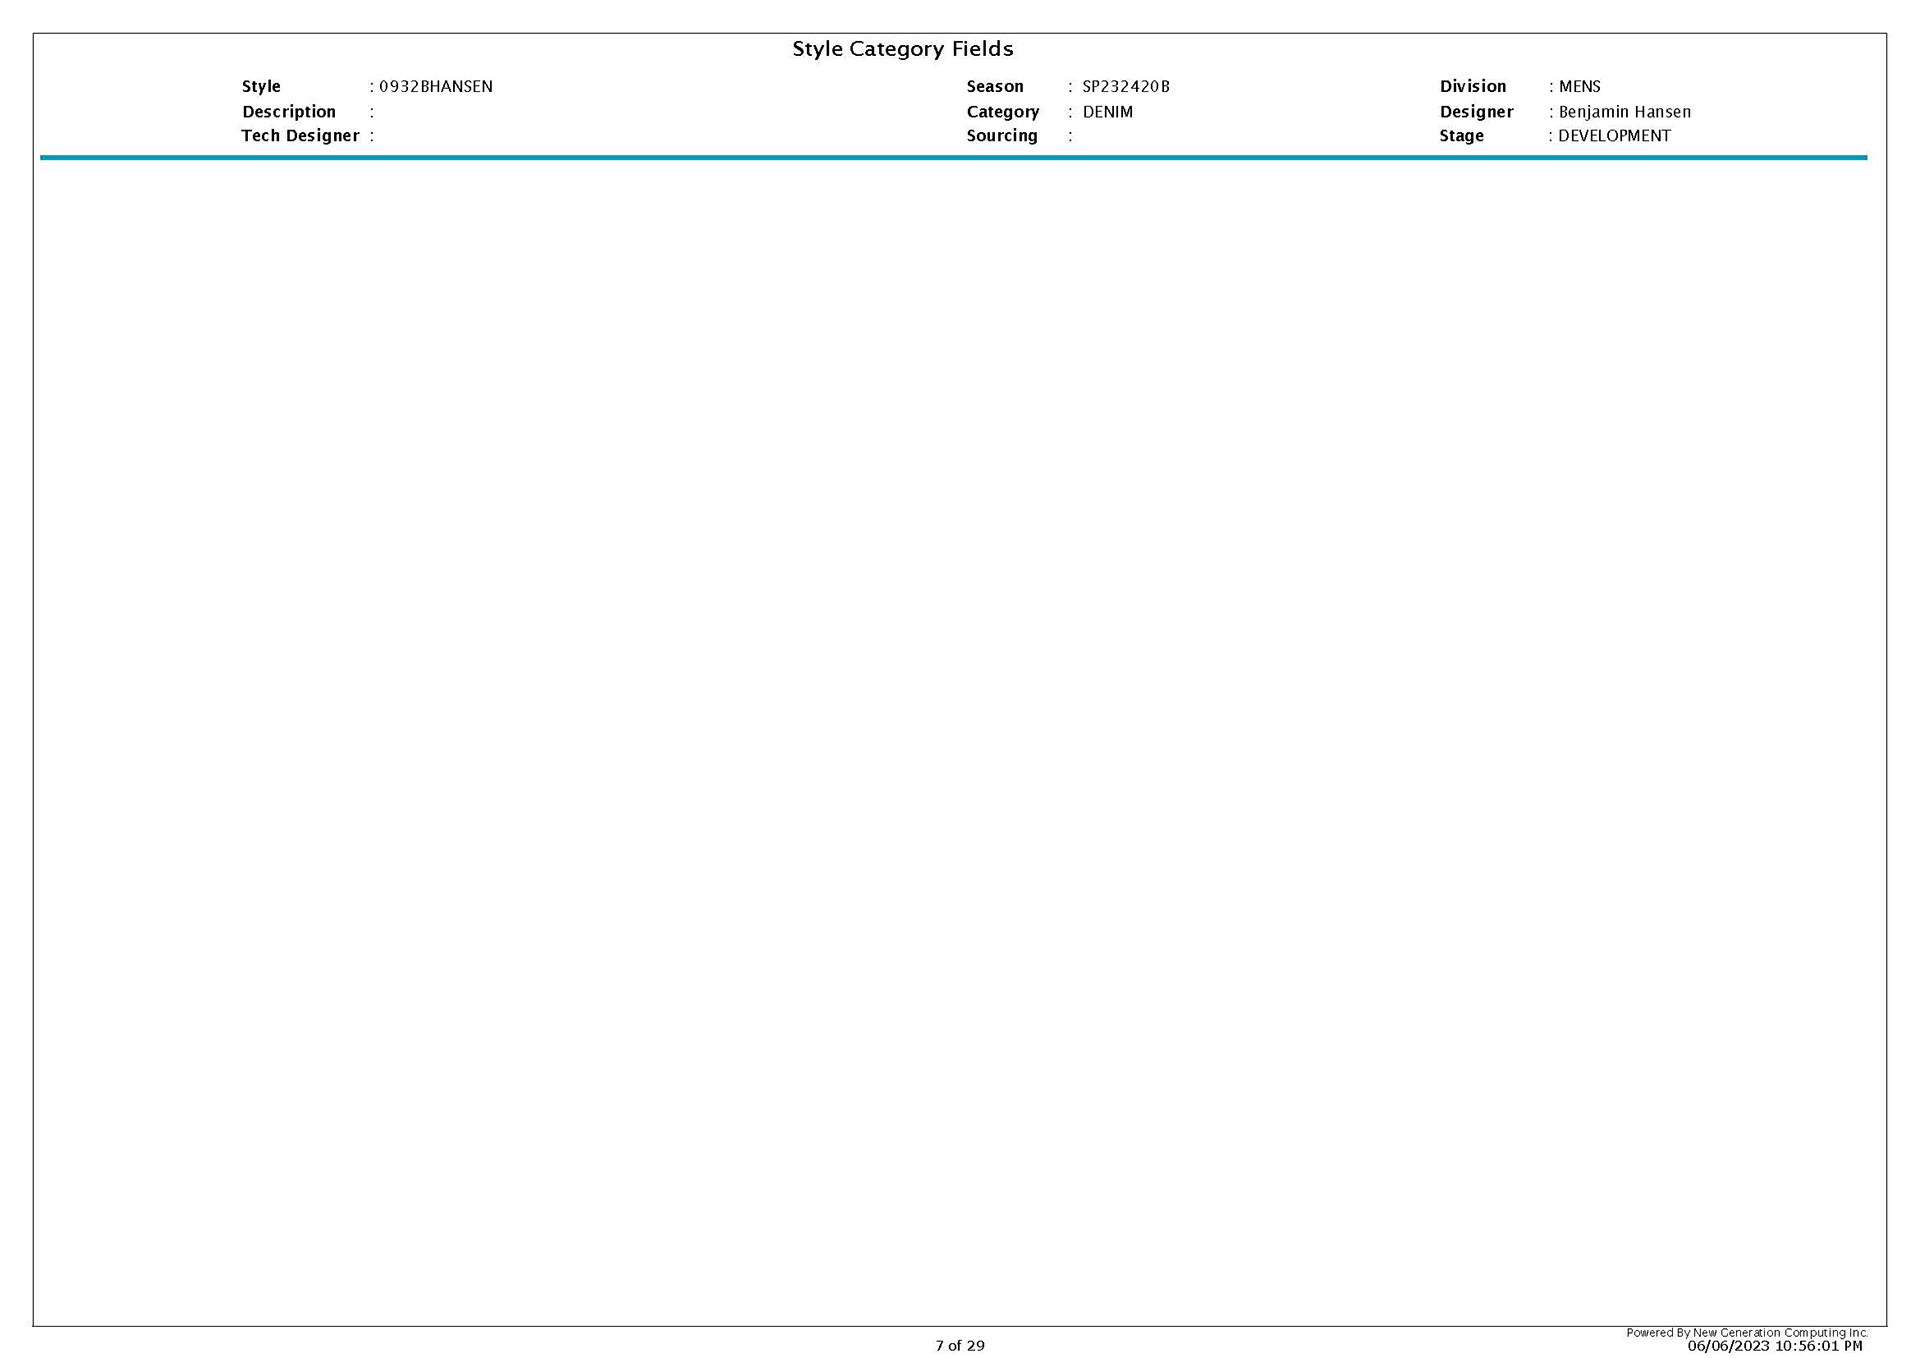Select designer name Benjamin Hansen

coord(1624,112)
